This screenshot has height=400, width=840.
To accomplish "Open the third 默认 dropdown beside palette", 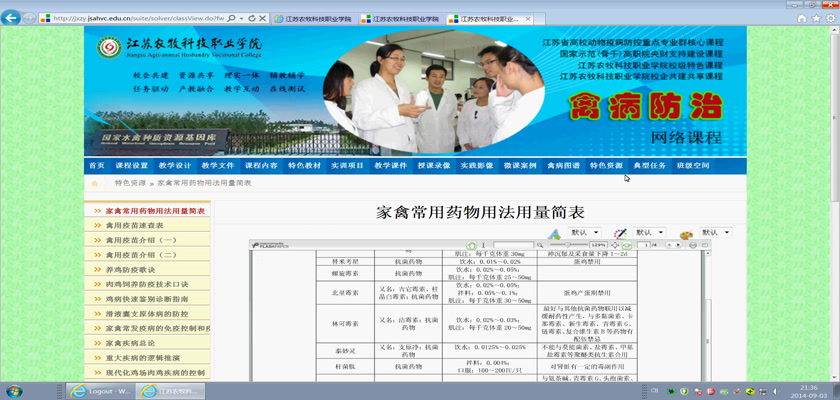I will [x=715, y=233].
